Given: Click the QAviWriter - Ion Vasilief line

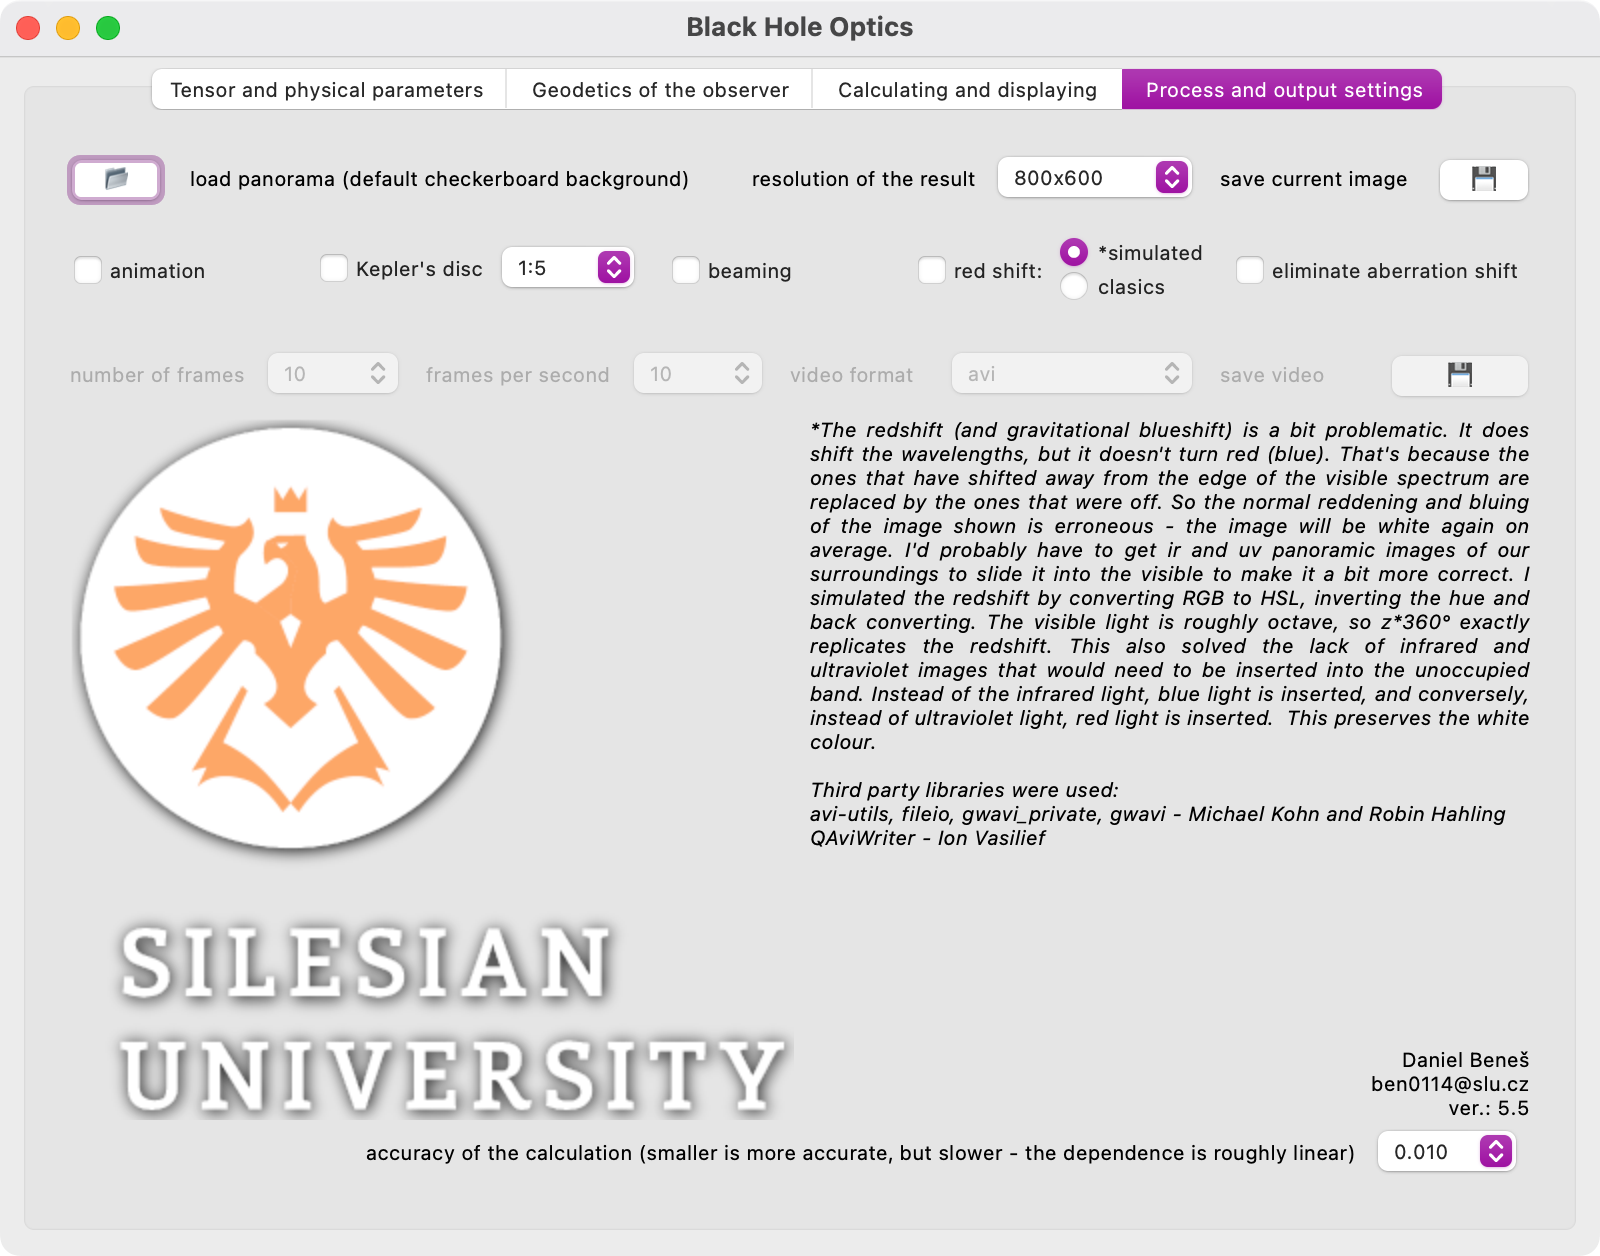Looking at the screenshot, I should tap(927, 838).
